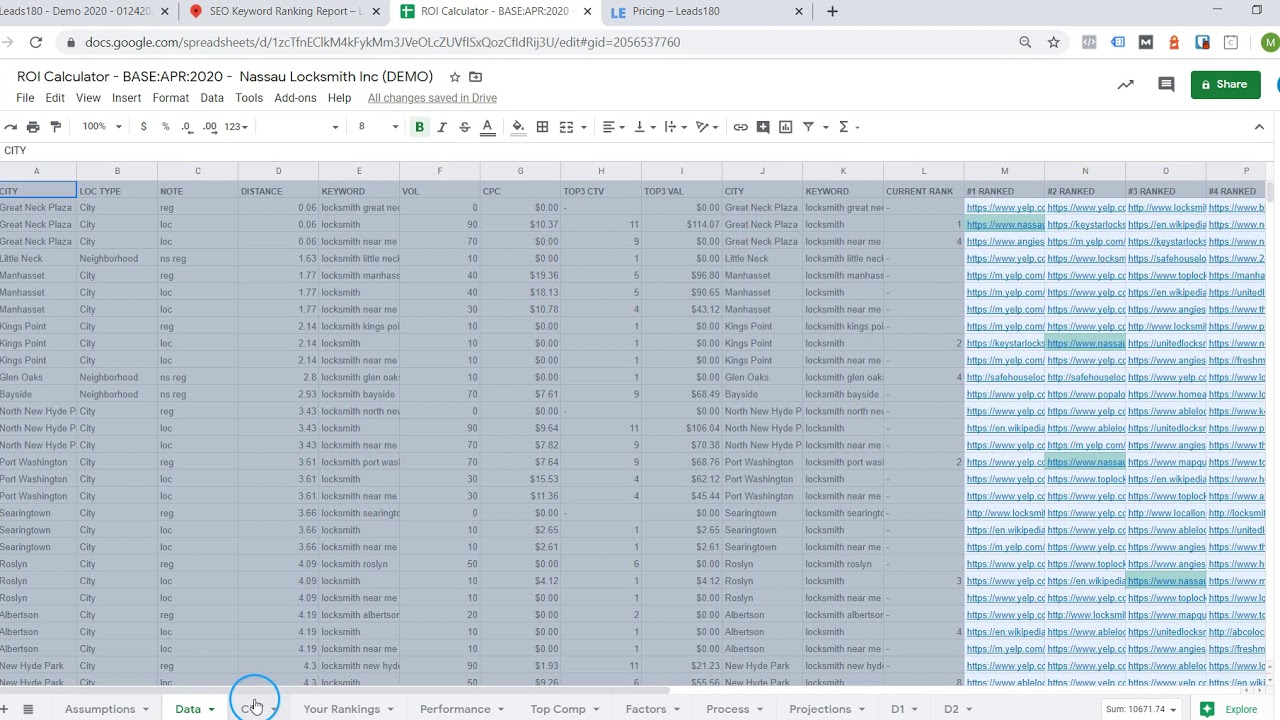1280x720 pixels.
Task: Click All changes saved in Drive link
Action: pos(432,98)
